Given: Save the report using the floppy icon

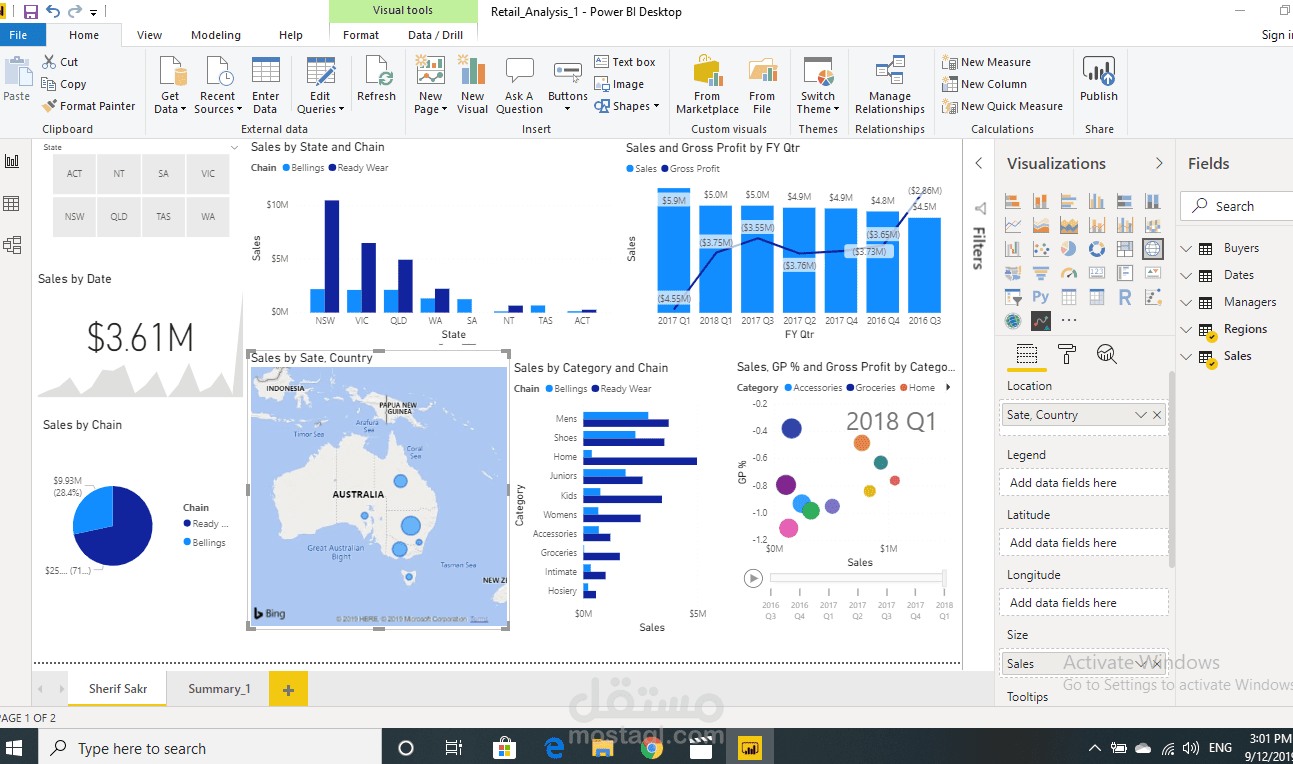Looking at the screenshot, I should 31,12.
